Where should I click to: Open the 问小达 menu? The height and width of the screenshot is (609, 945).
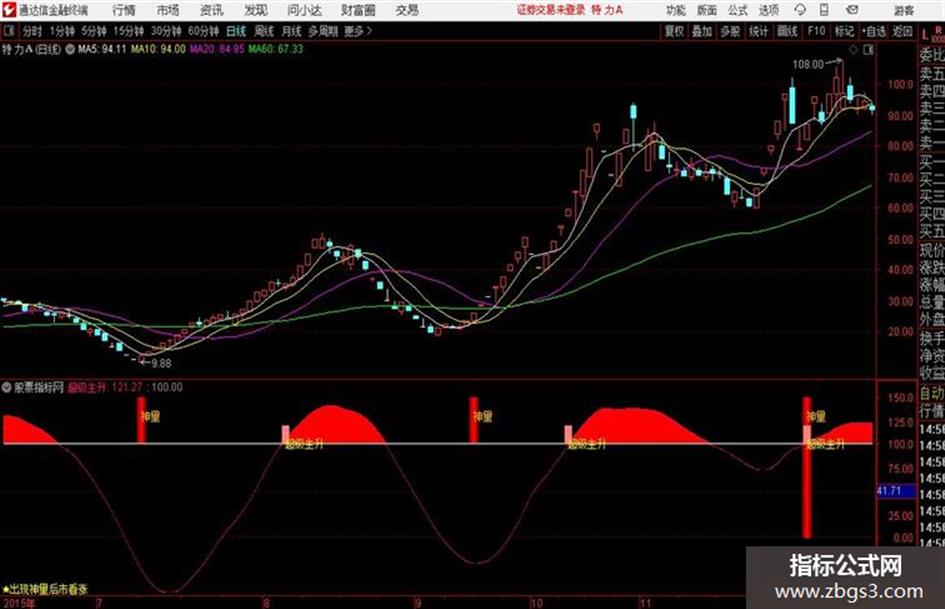(304, 10)
